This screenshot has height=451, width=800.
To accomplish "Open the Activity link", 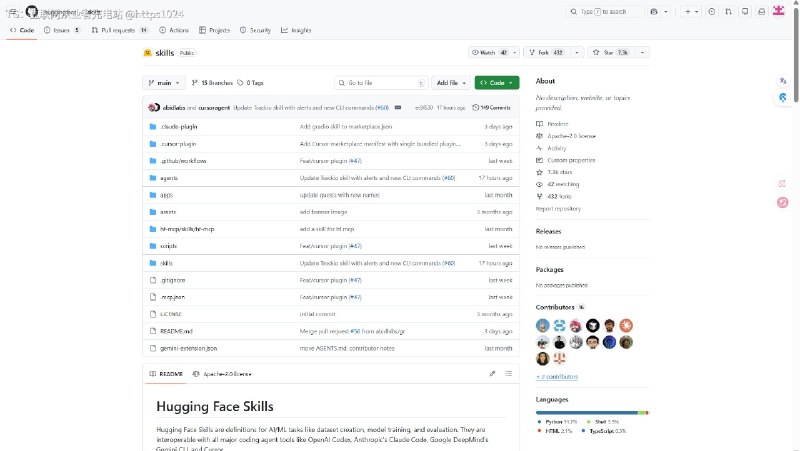I will (x=551, y=148).
